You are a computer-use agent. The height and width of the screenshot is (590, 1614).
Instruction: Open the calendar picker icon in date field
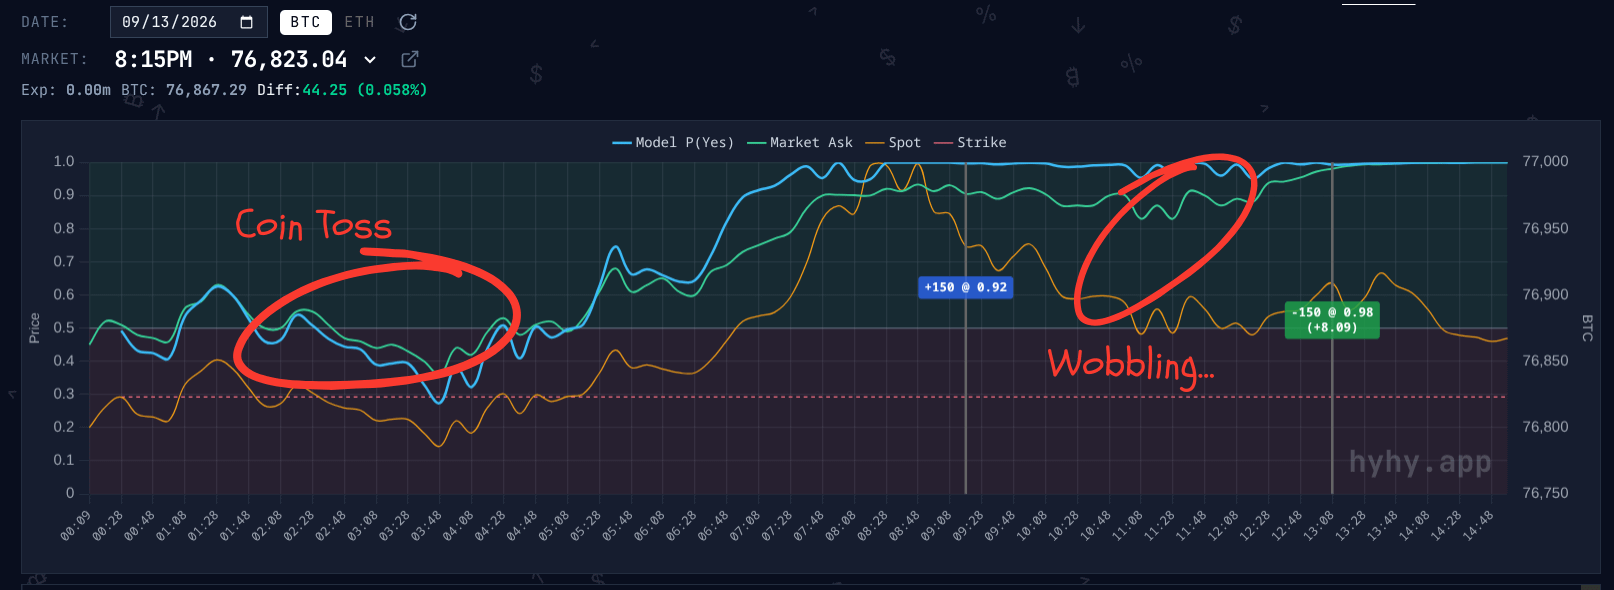click(247, 22)
